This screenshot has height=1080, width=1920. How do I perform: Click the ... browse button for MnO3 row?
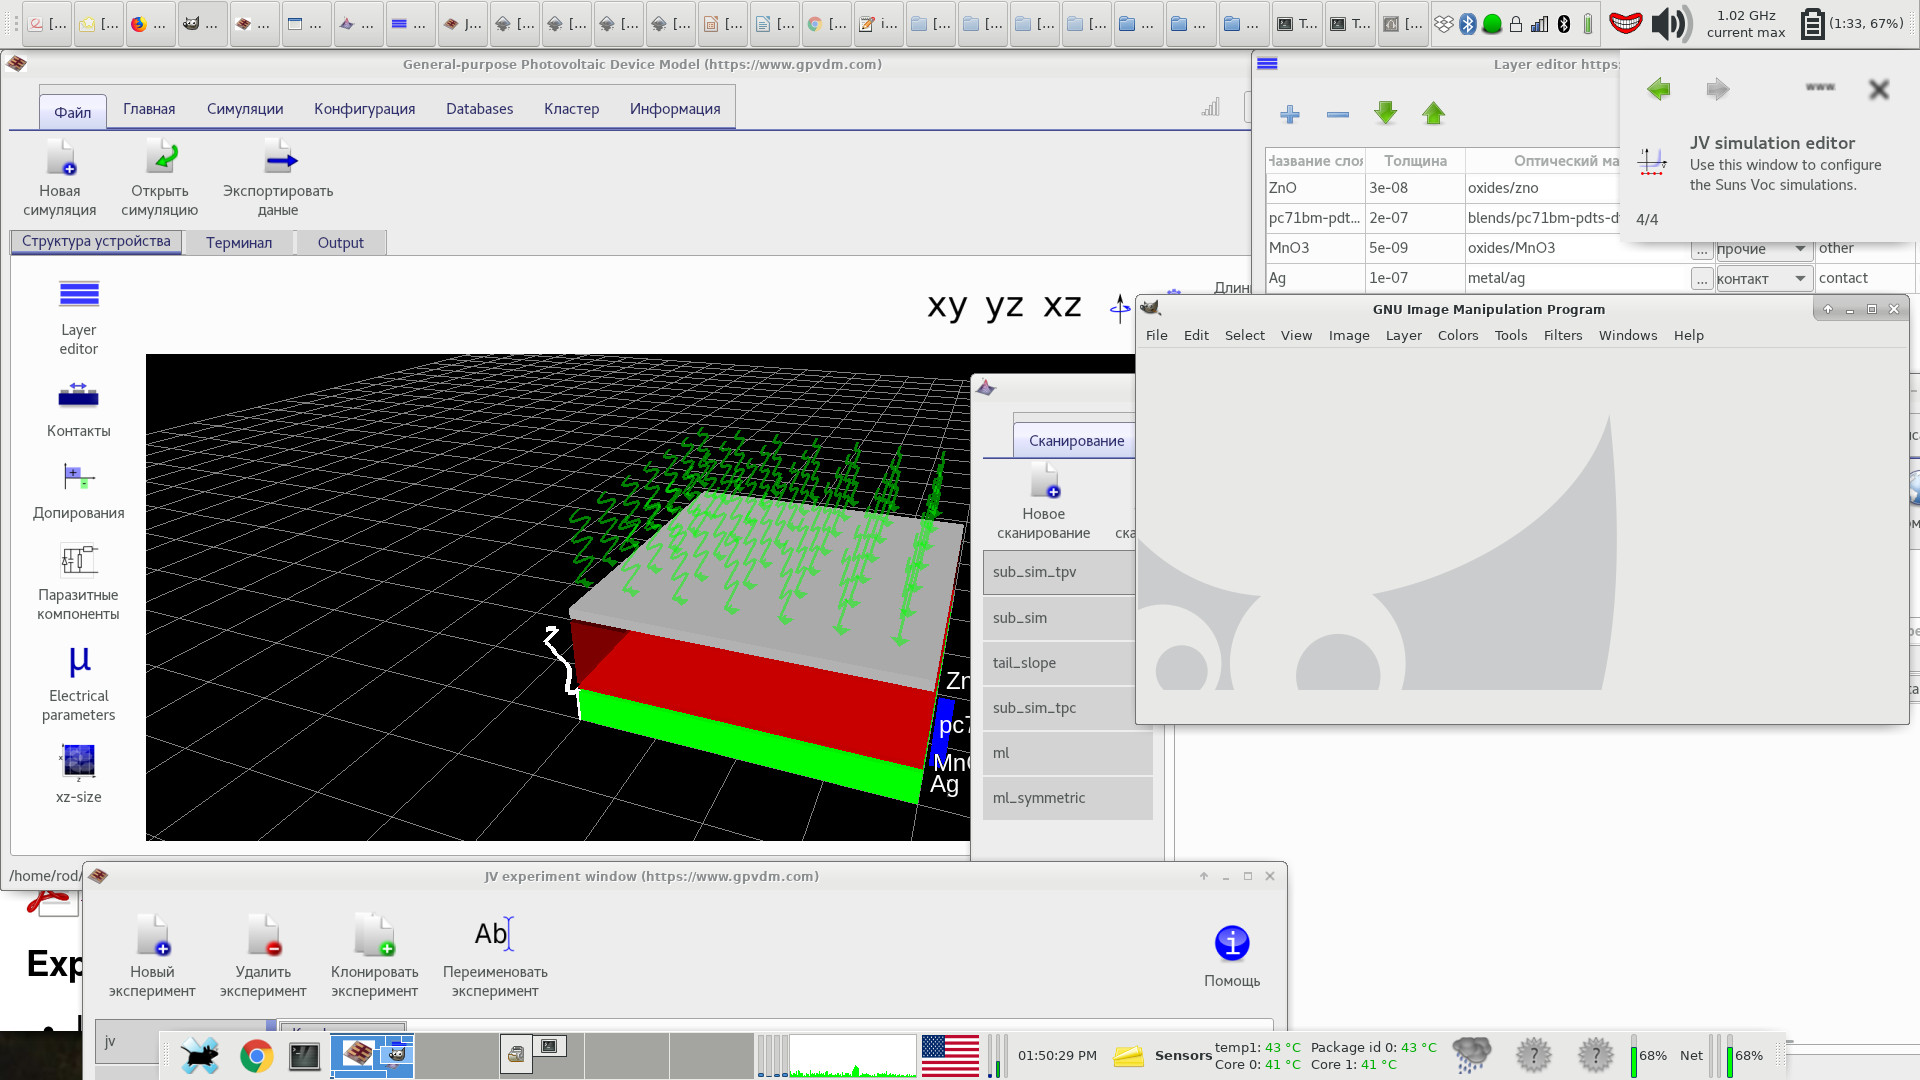click(x=1702, y=249)
